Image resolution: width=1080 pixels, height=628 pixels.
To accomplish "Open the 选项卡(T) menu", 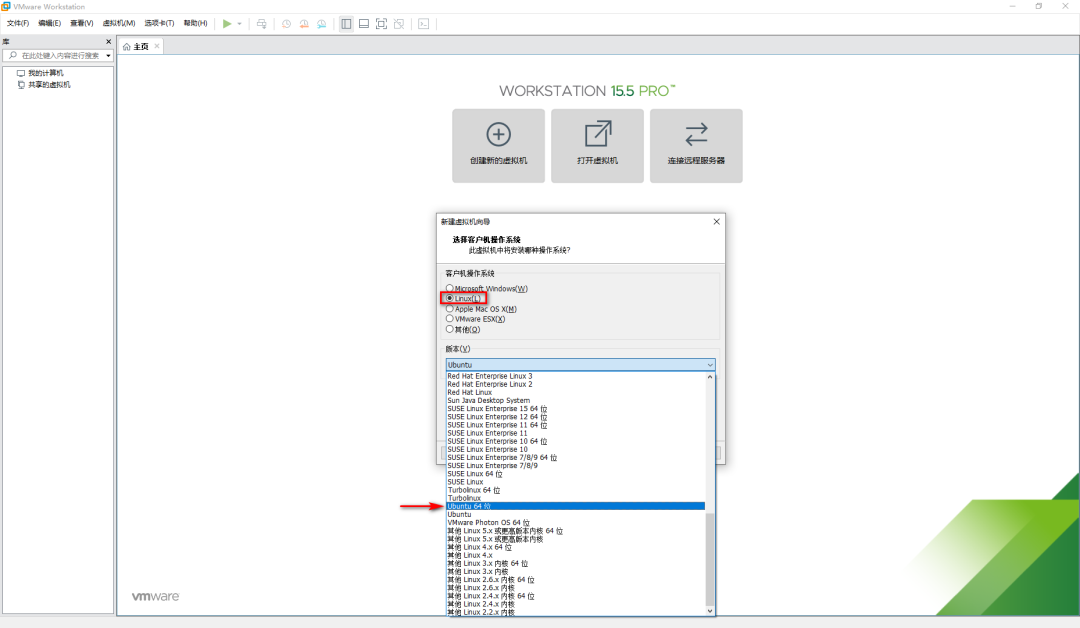I will [x=159, y=23].
